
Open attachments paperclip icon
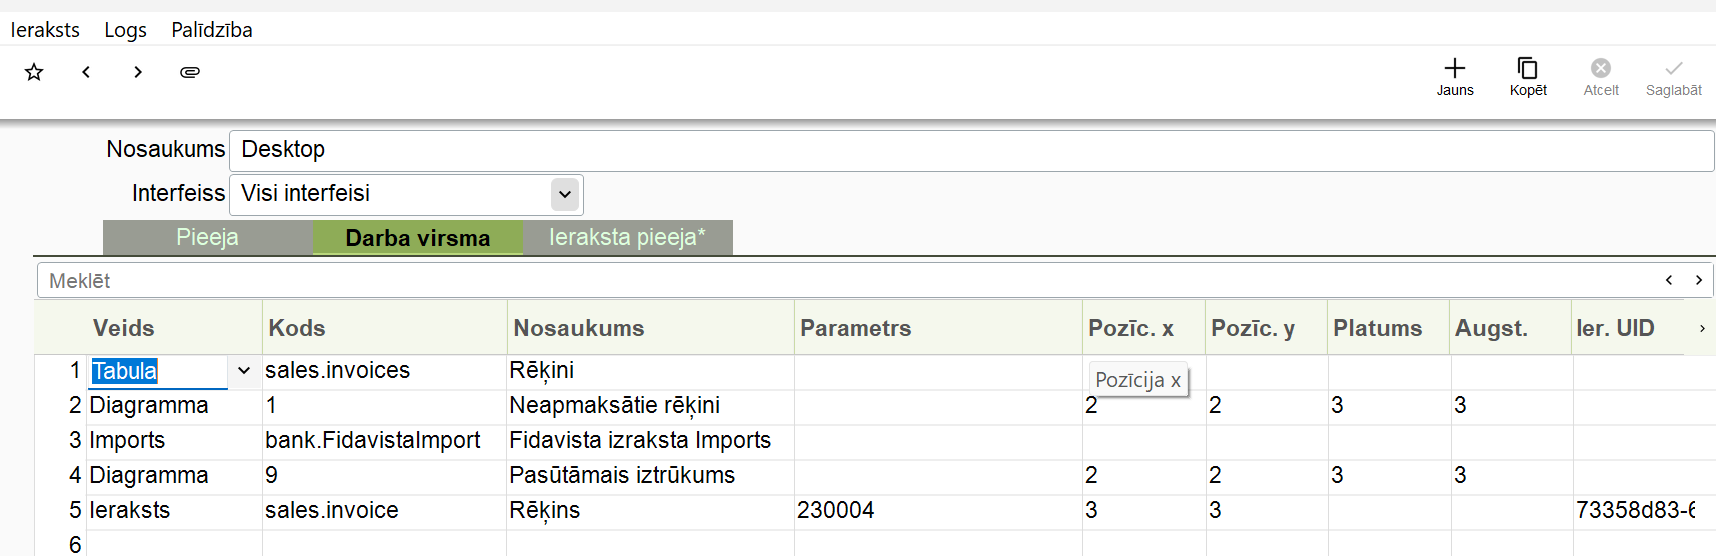pos(190,72)
